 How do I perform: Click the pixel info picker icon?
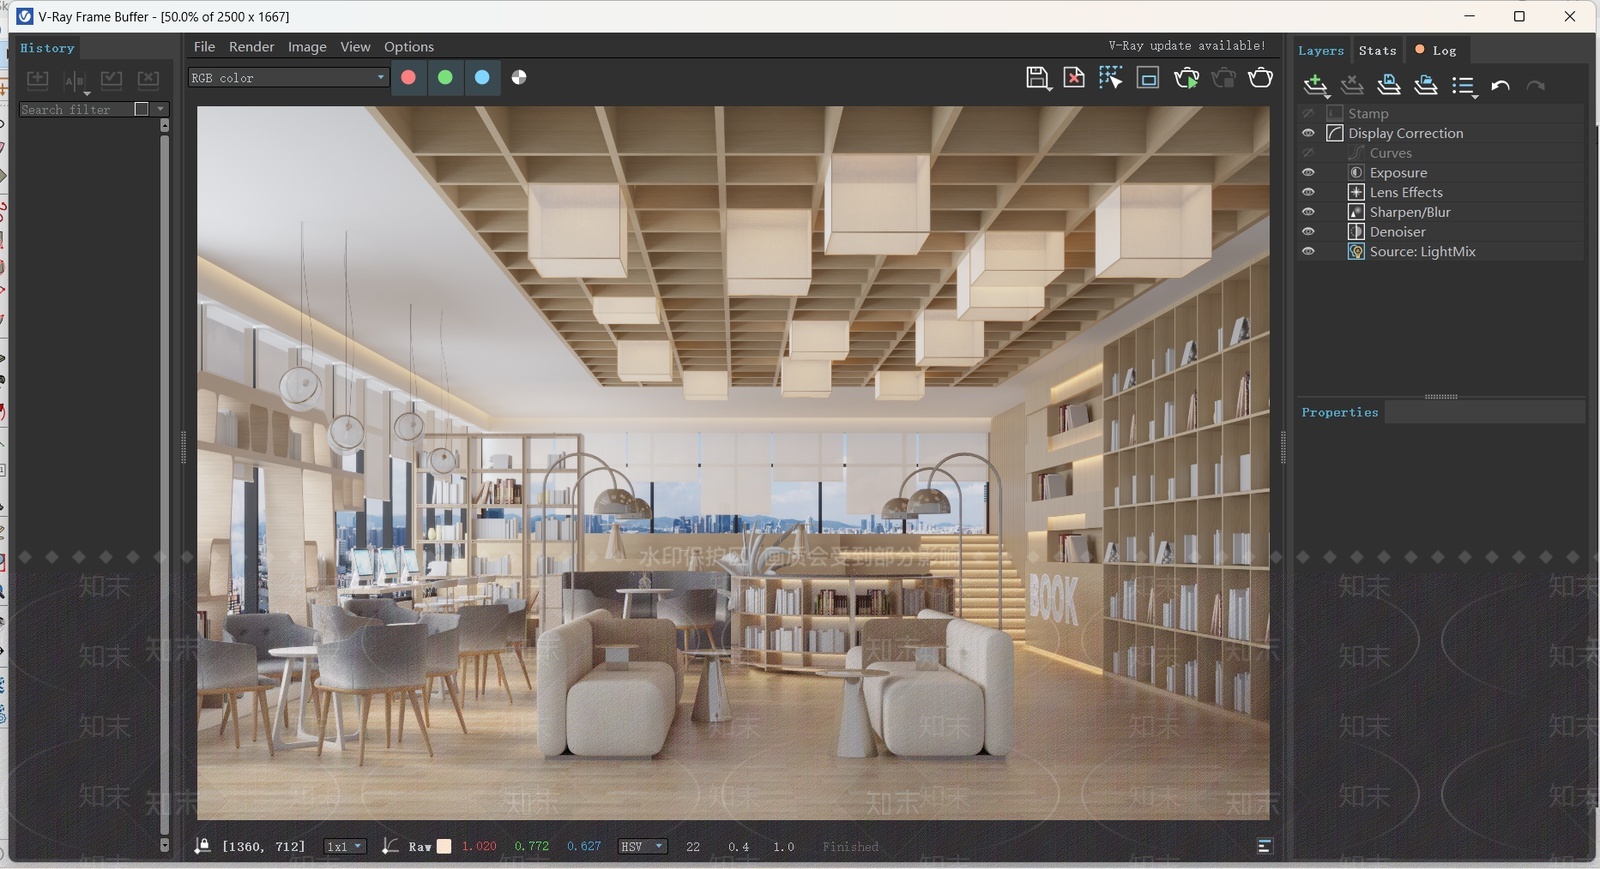click(390, 846)
